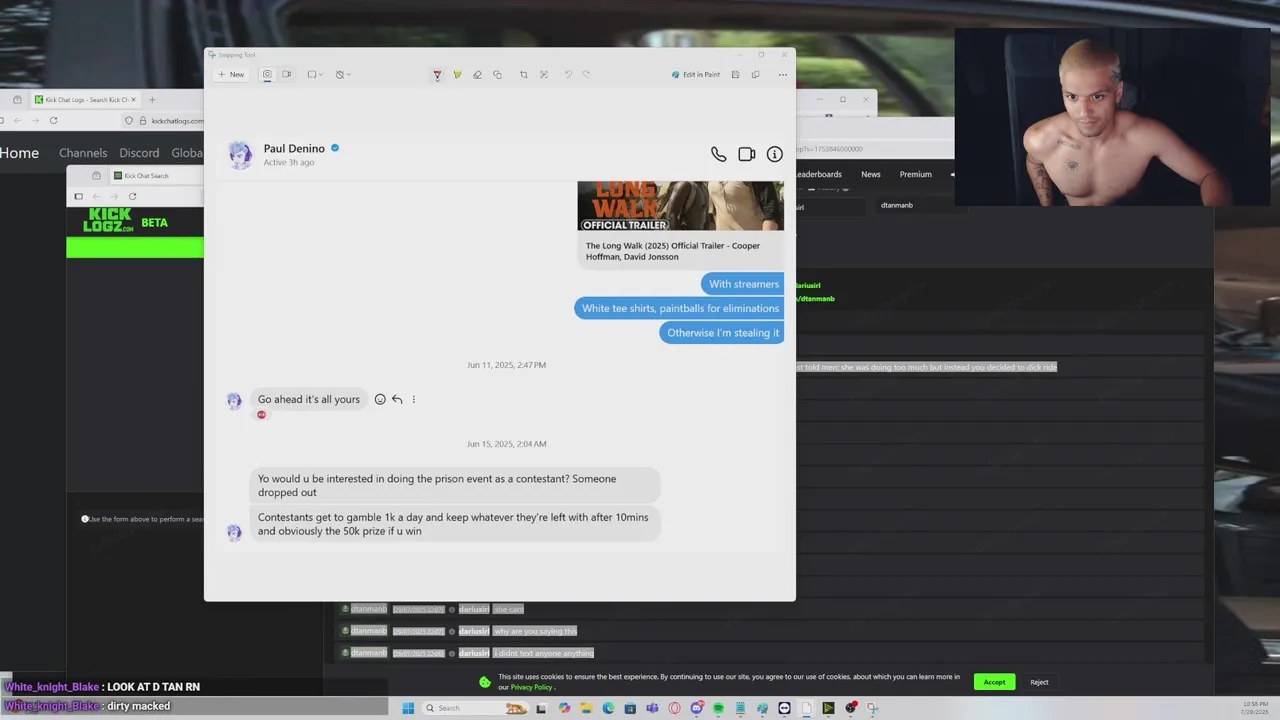Screen dimensions: 1280x720
Task: Reply to "Go ahead it's all yours" message
Action: click(x=397, y=399)
